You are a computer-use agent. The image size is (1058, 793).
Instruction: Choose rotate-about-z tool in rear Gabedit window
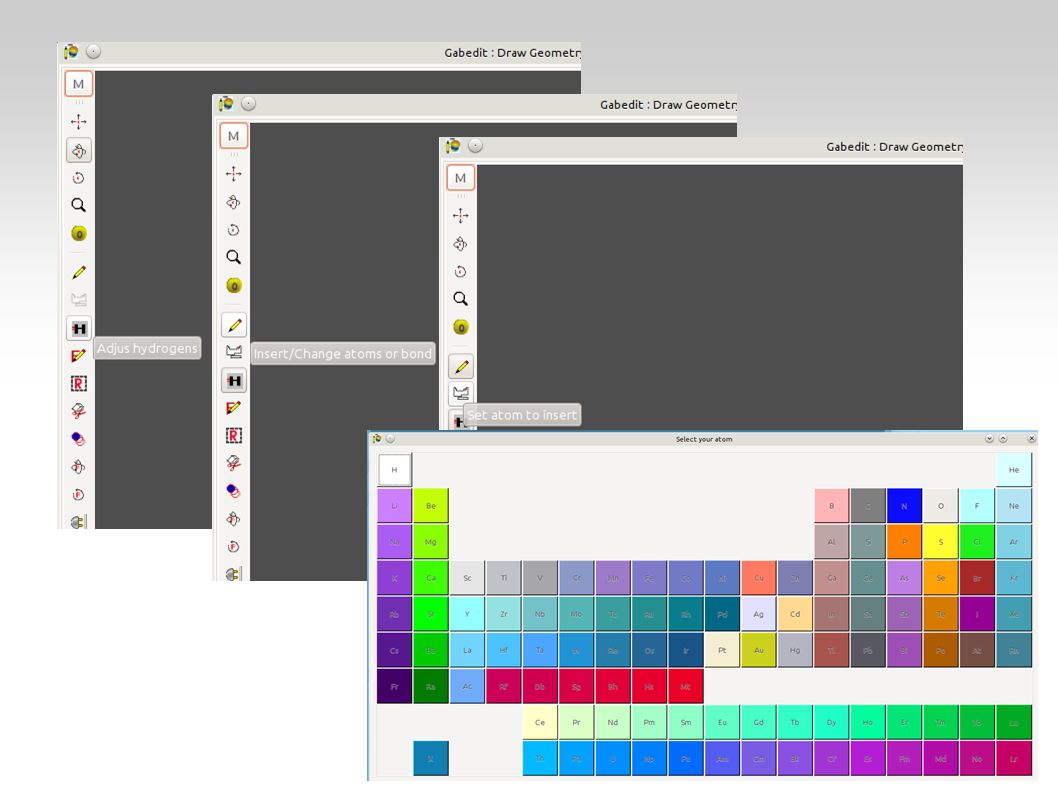point(79,178)
